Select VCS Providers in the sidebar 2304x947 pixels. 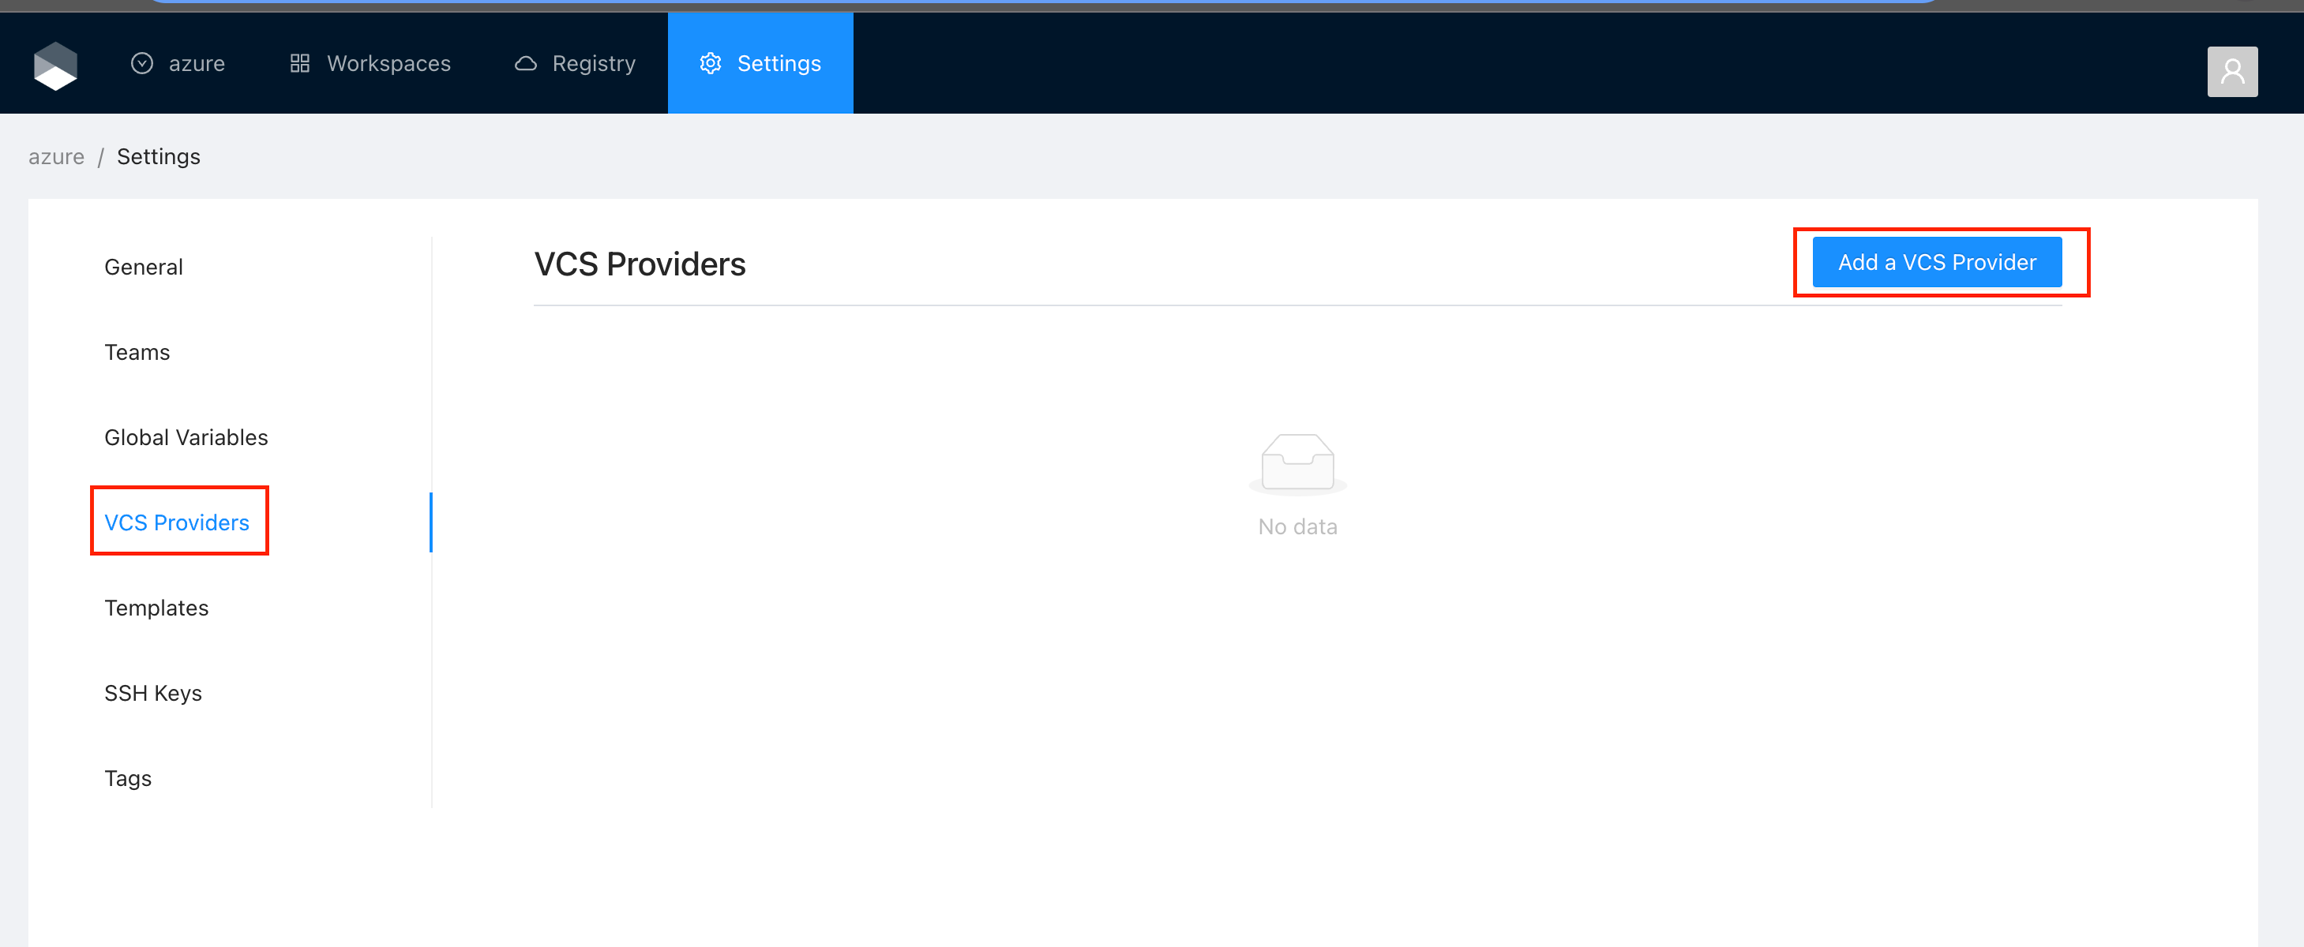coord(177,522)
